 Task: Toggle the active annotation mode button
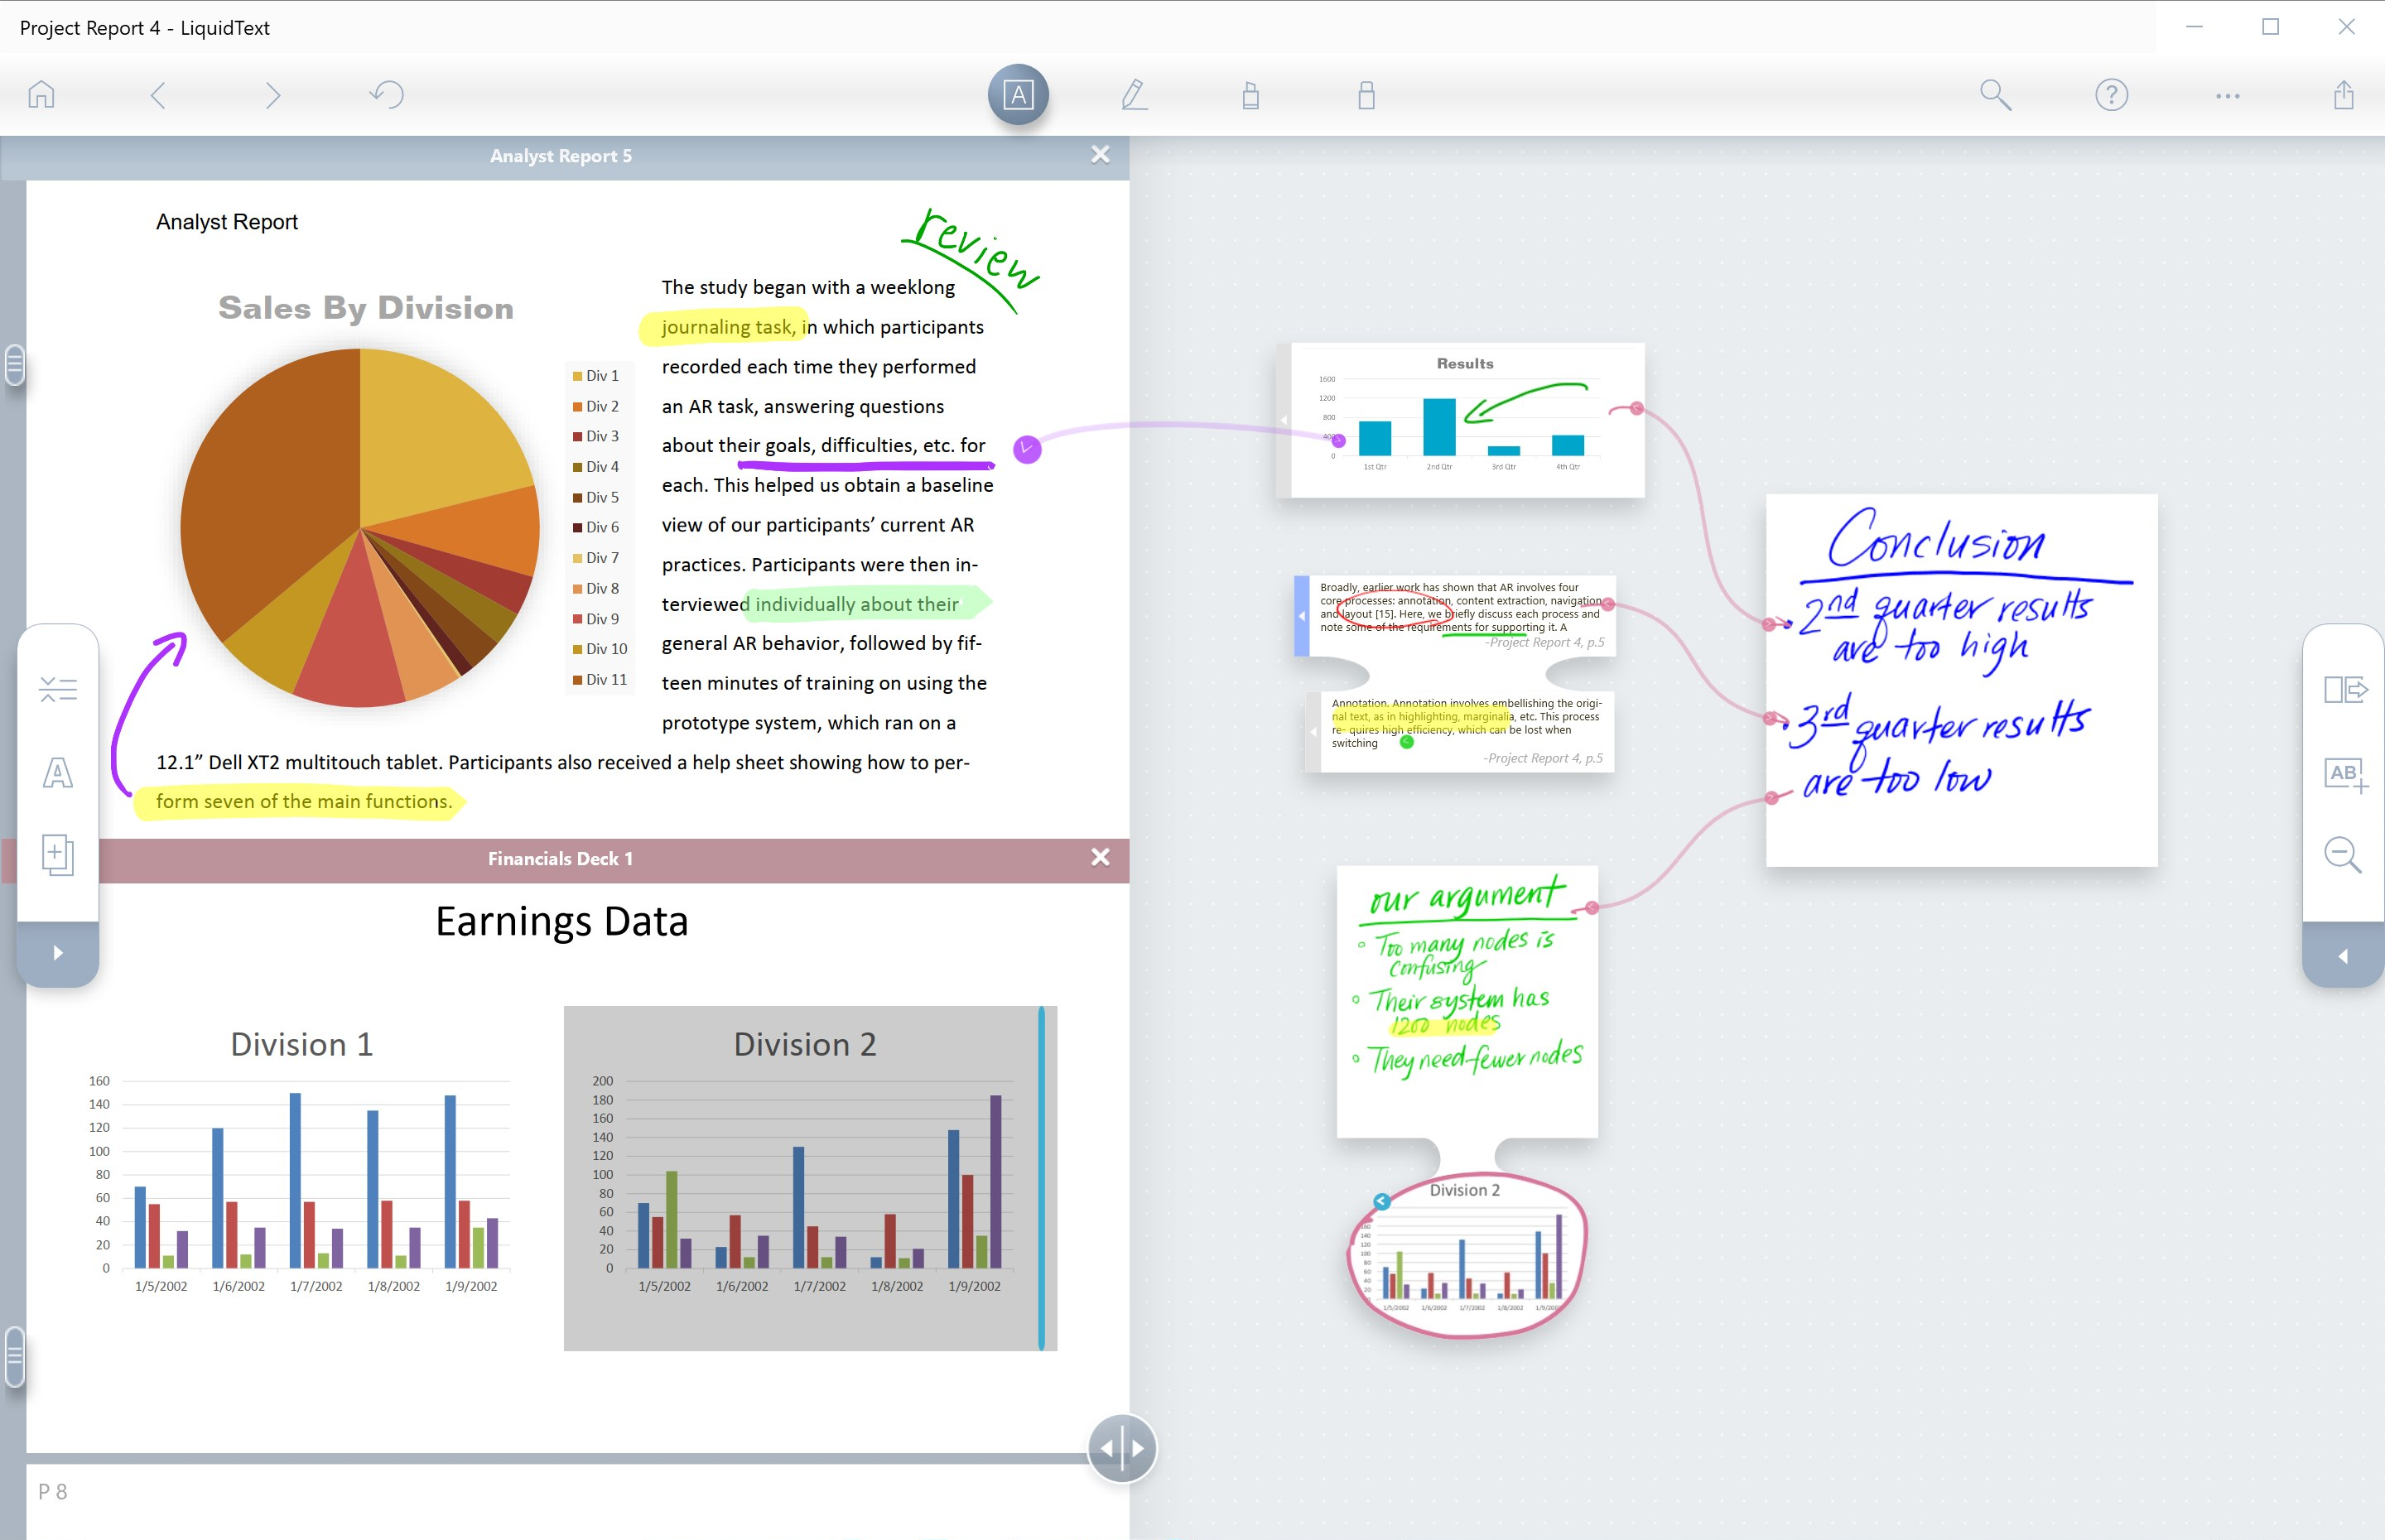(1017, 95)
